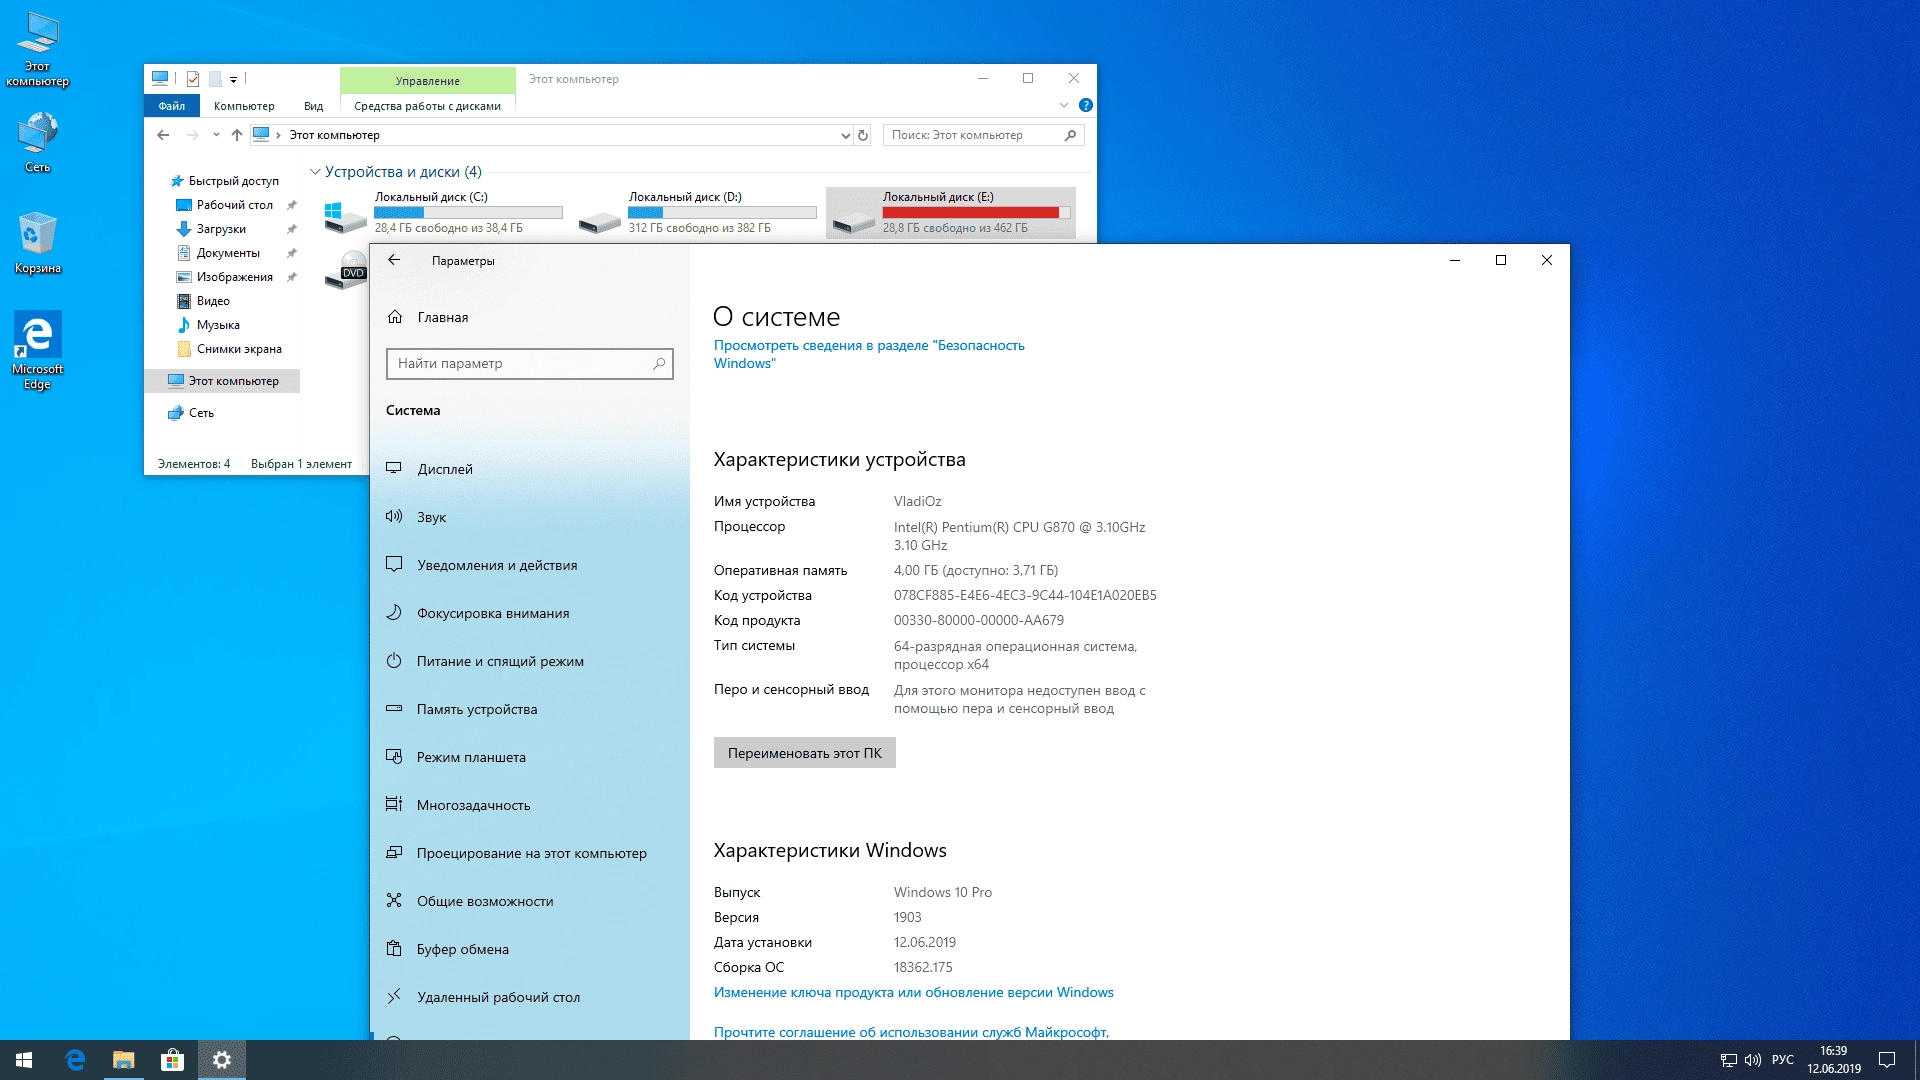
Task: Click Локальный диск (E:) red usage bar
Action: (x=976, y=212)
